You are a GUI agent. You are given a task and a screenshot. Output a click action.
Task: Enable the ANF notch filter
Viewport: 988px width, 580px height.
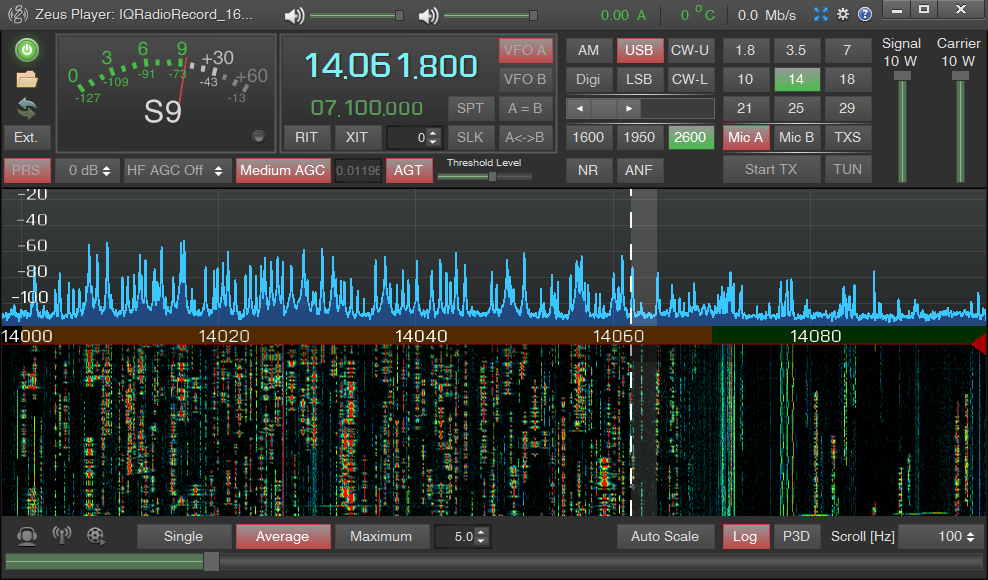pyautogui.click(x=639, y=170)
